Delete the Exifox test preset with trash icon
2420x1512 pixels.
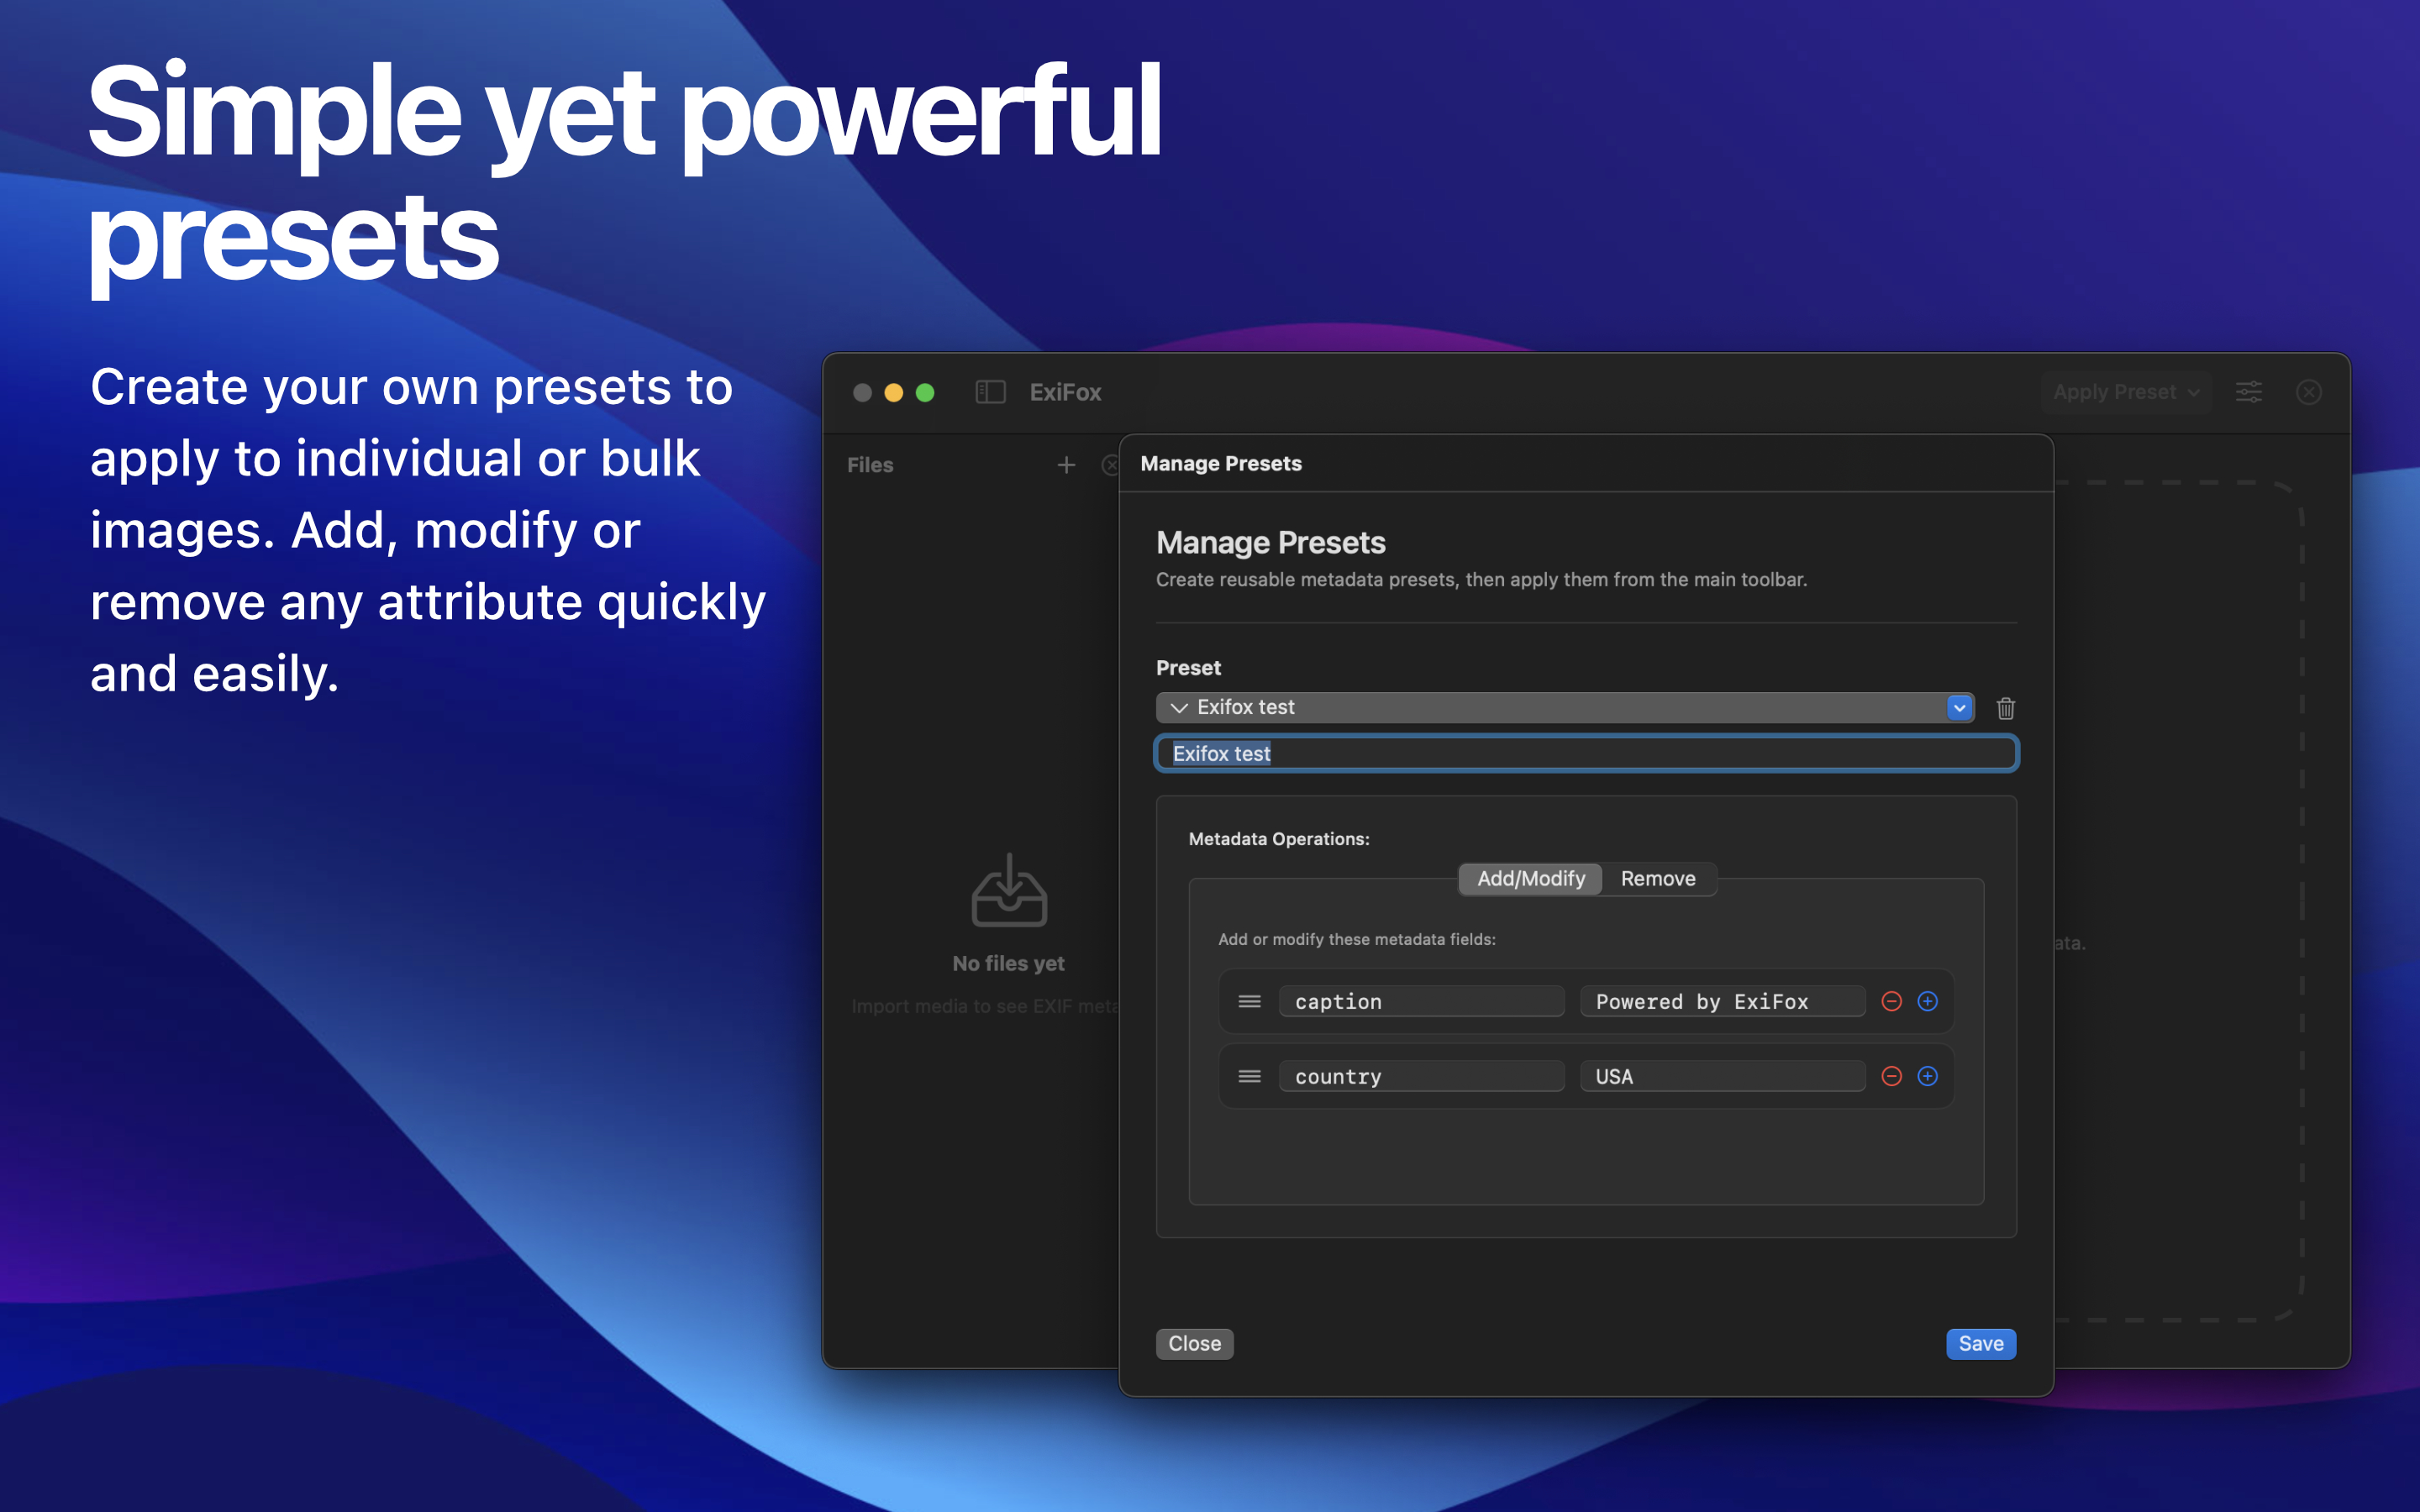2005,708
